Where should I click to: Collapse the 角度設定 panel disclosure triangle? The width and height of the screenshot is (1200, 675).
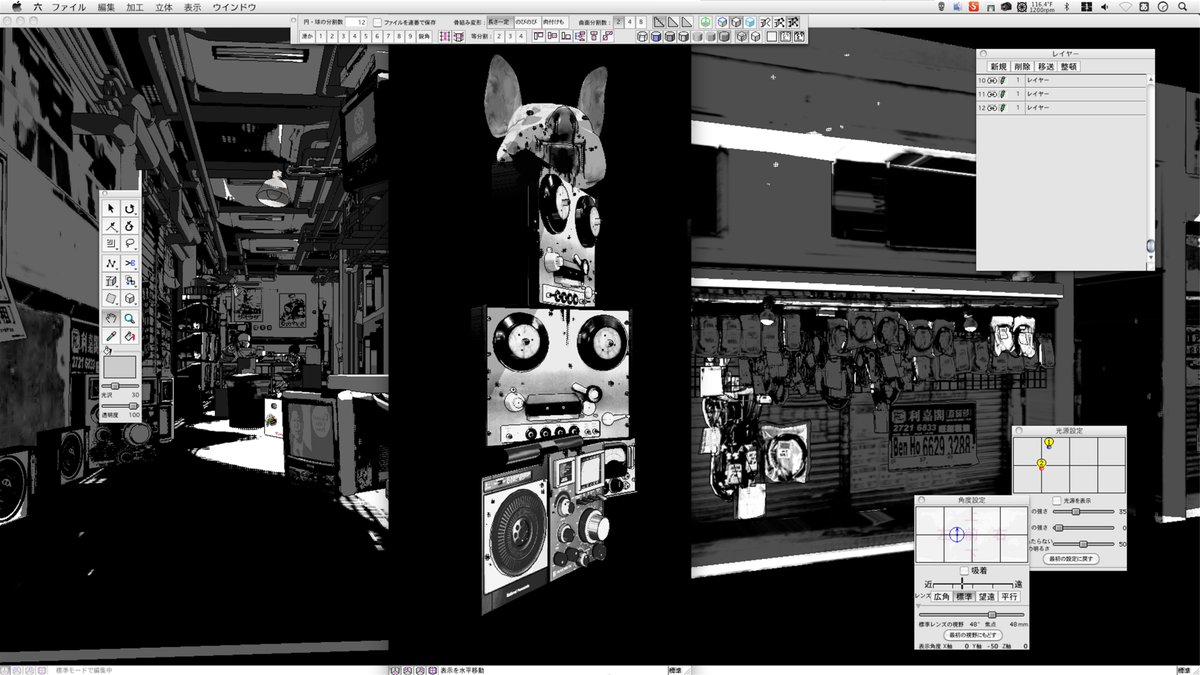coord(921,604)
